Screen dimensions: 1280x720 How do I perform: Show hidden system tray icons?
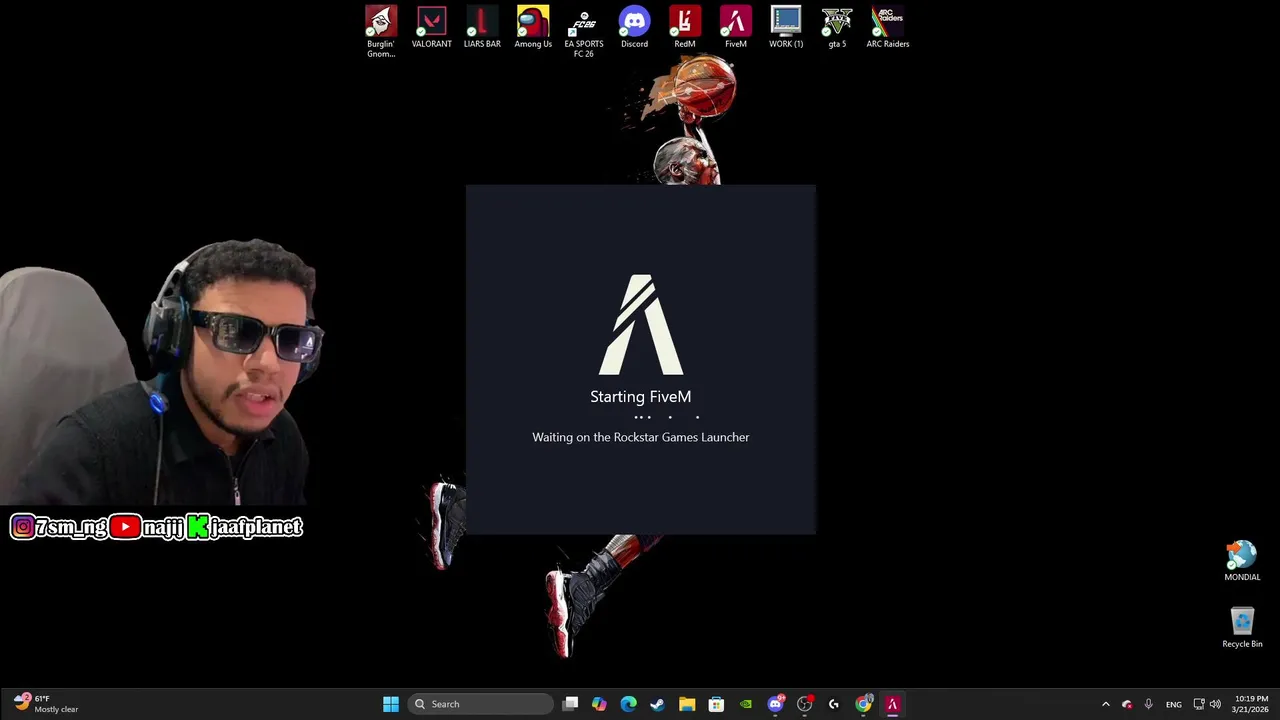pyautogui.click(x=1105, y=704)
